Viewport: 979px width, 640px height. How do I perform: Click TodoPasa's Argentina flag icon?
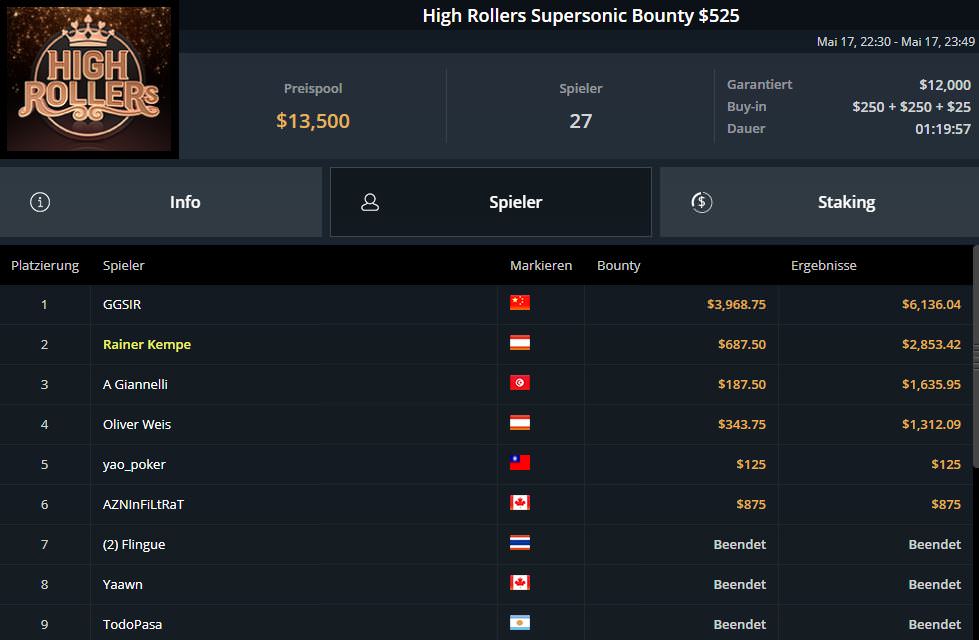tap(520, 623)
